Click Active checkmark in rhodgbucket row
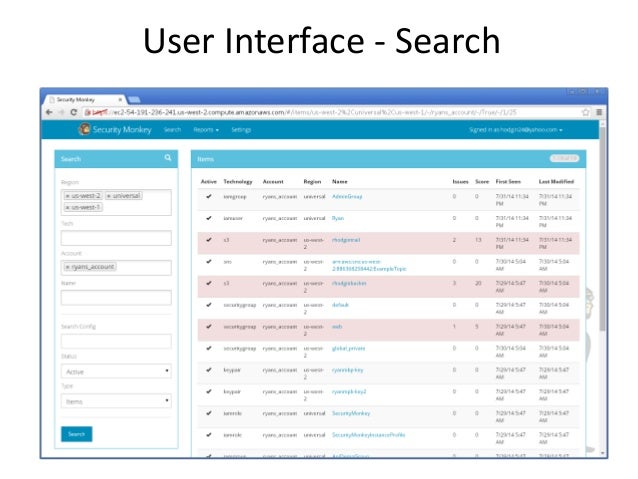 pyautogui.click(x=209, y=283)
